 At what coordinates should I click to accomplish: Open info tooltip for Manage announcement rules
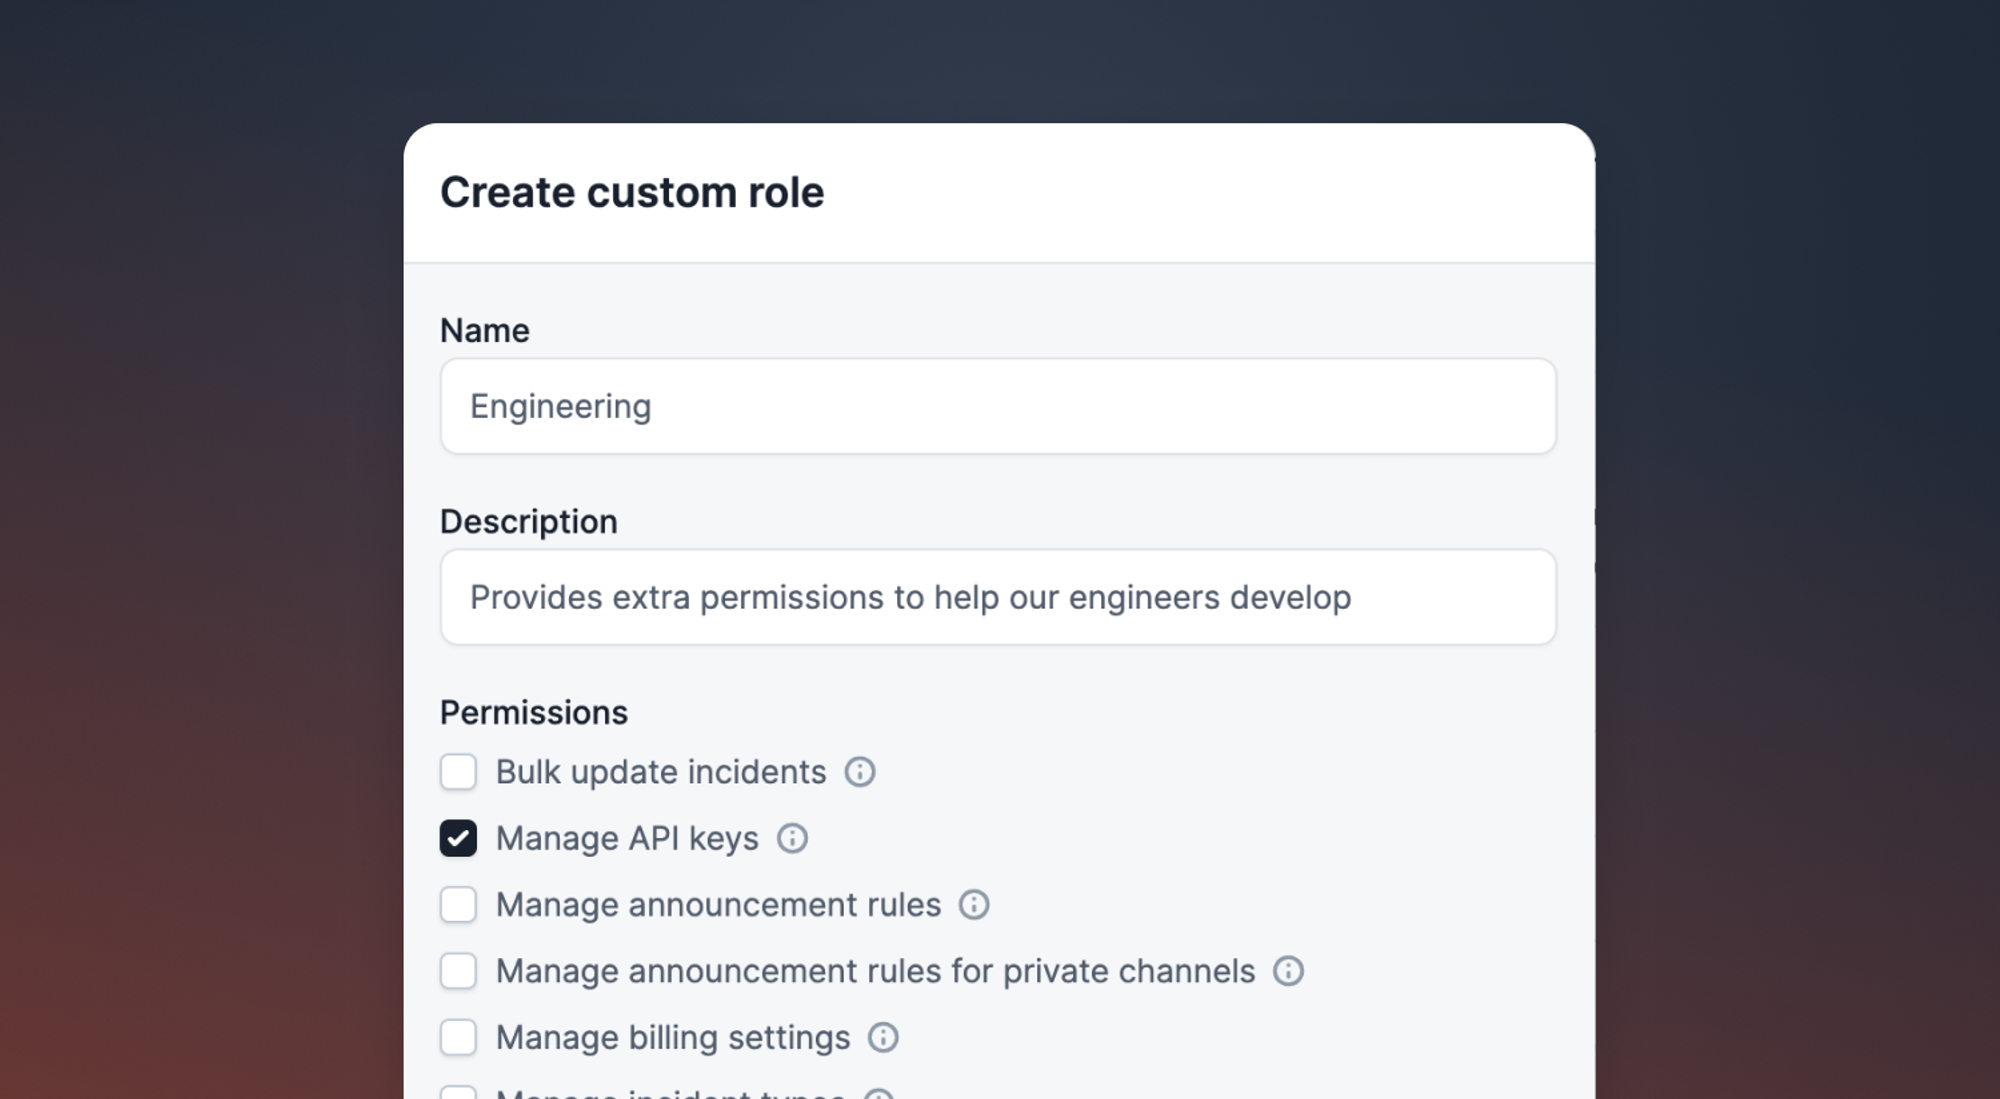click(x=974, y=905)
